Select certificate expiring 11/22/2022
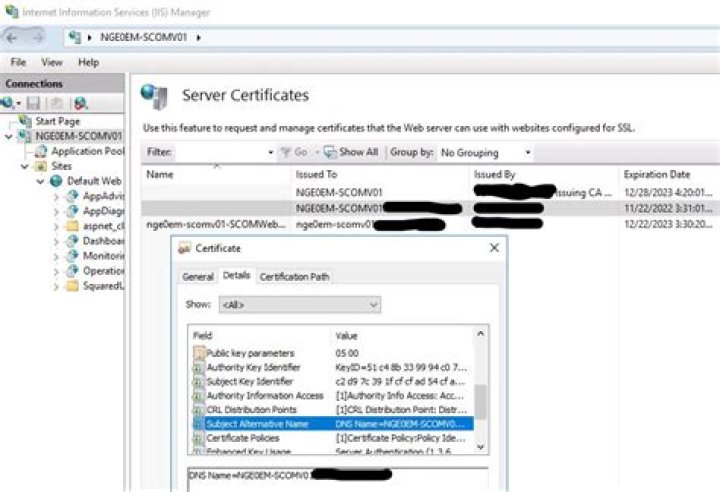This screenshot has height=492, width=720. pos(430,209)
